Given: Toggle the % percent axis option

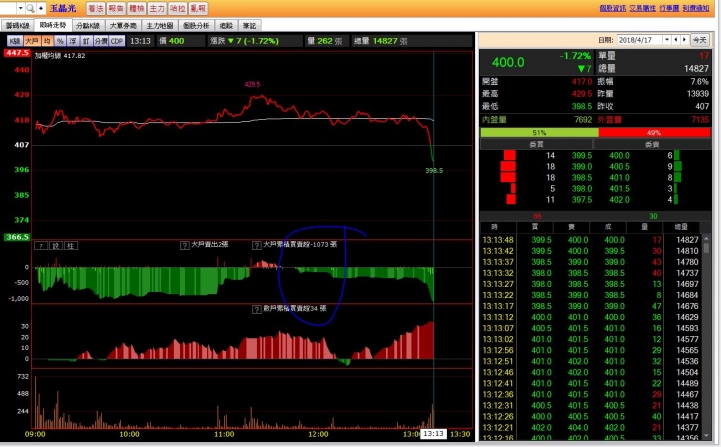Looking at the screenshot, I should pyautogui.click(x=60, y=41).
